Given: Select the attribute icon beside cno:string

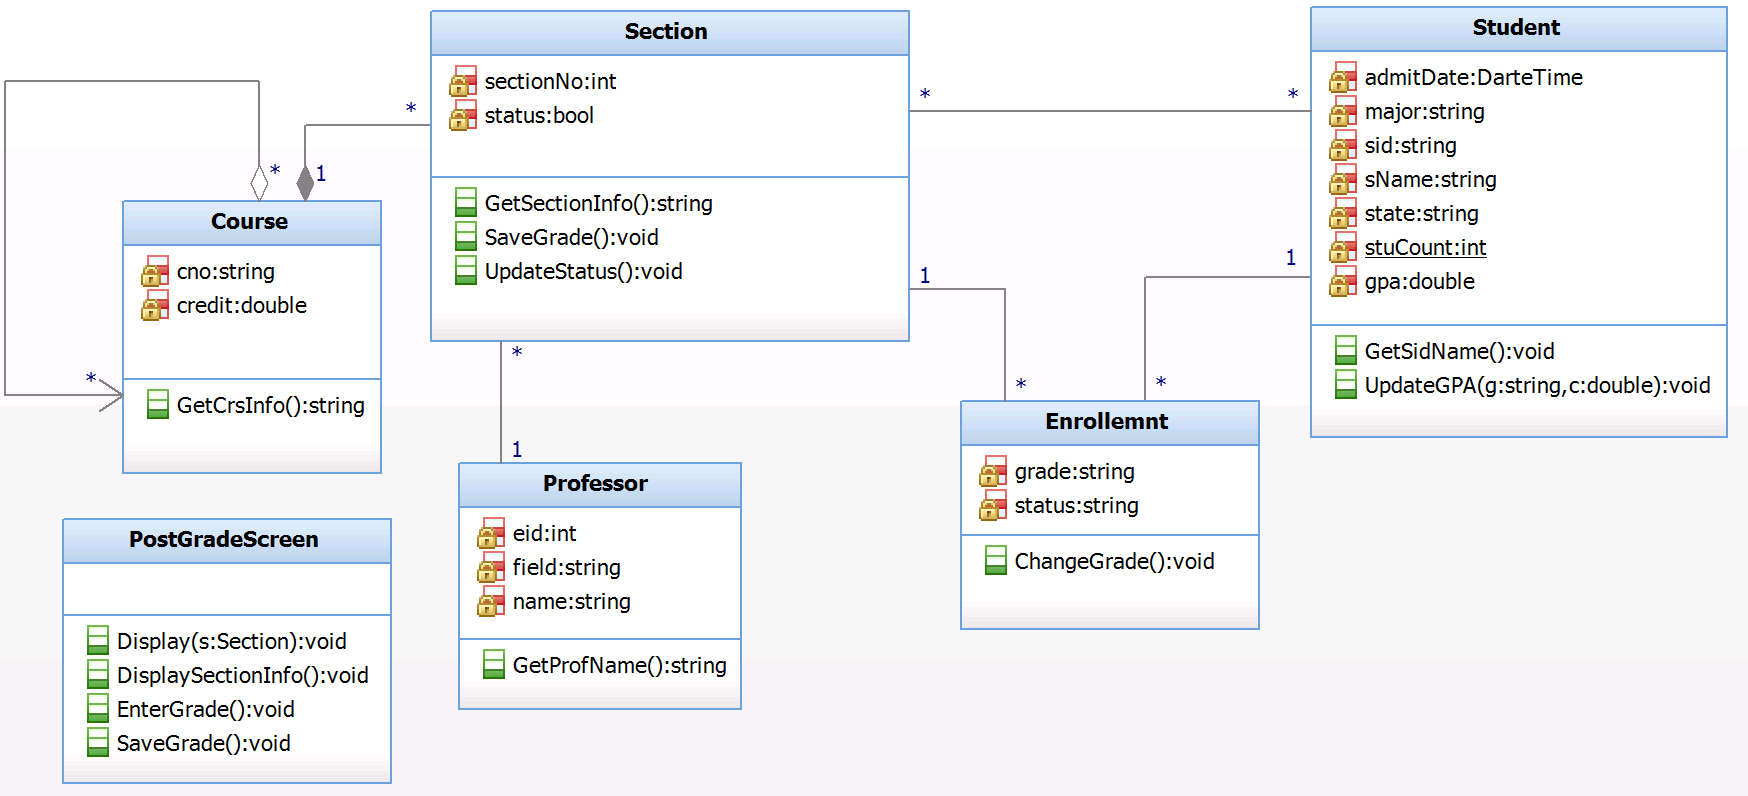Looking at the screenshot, I should [155, 272].
